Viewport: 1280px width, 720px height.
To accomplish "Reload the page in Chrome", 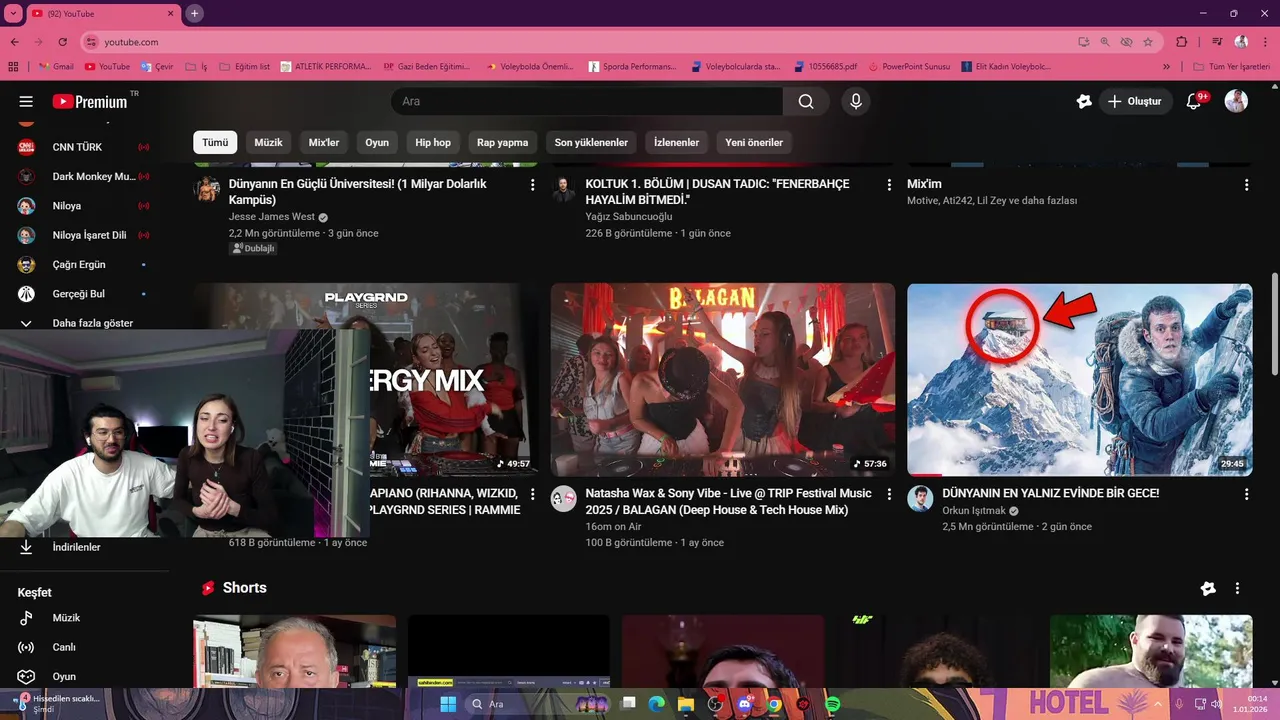I will [x=63, y=42].
